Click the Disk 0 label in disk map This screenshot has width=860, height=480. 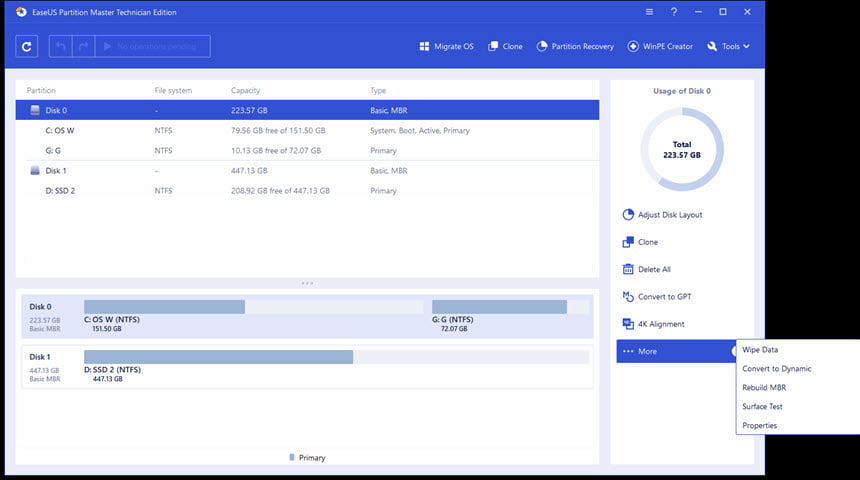(41, 307)
